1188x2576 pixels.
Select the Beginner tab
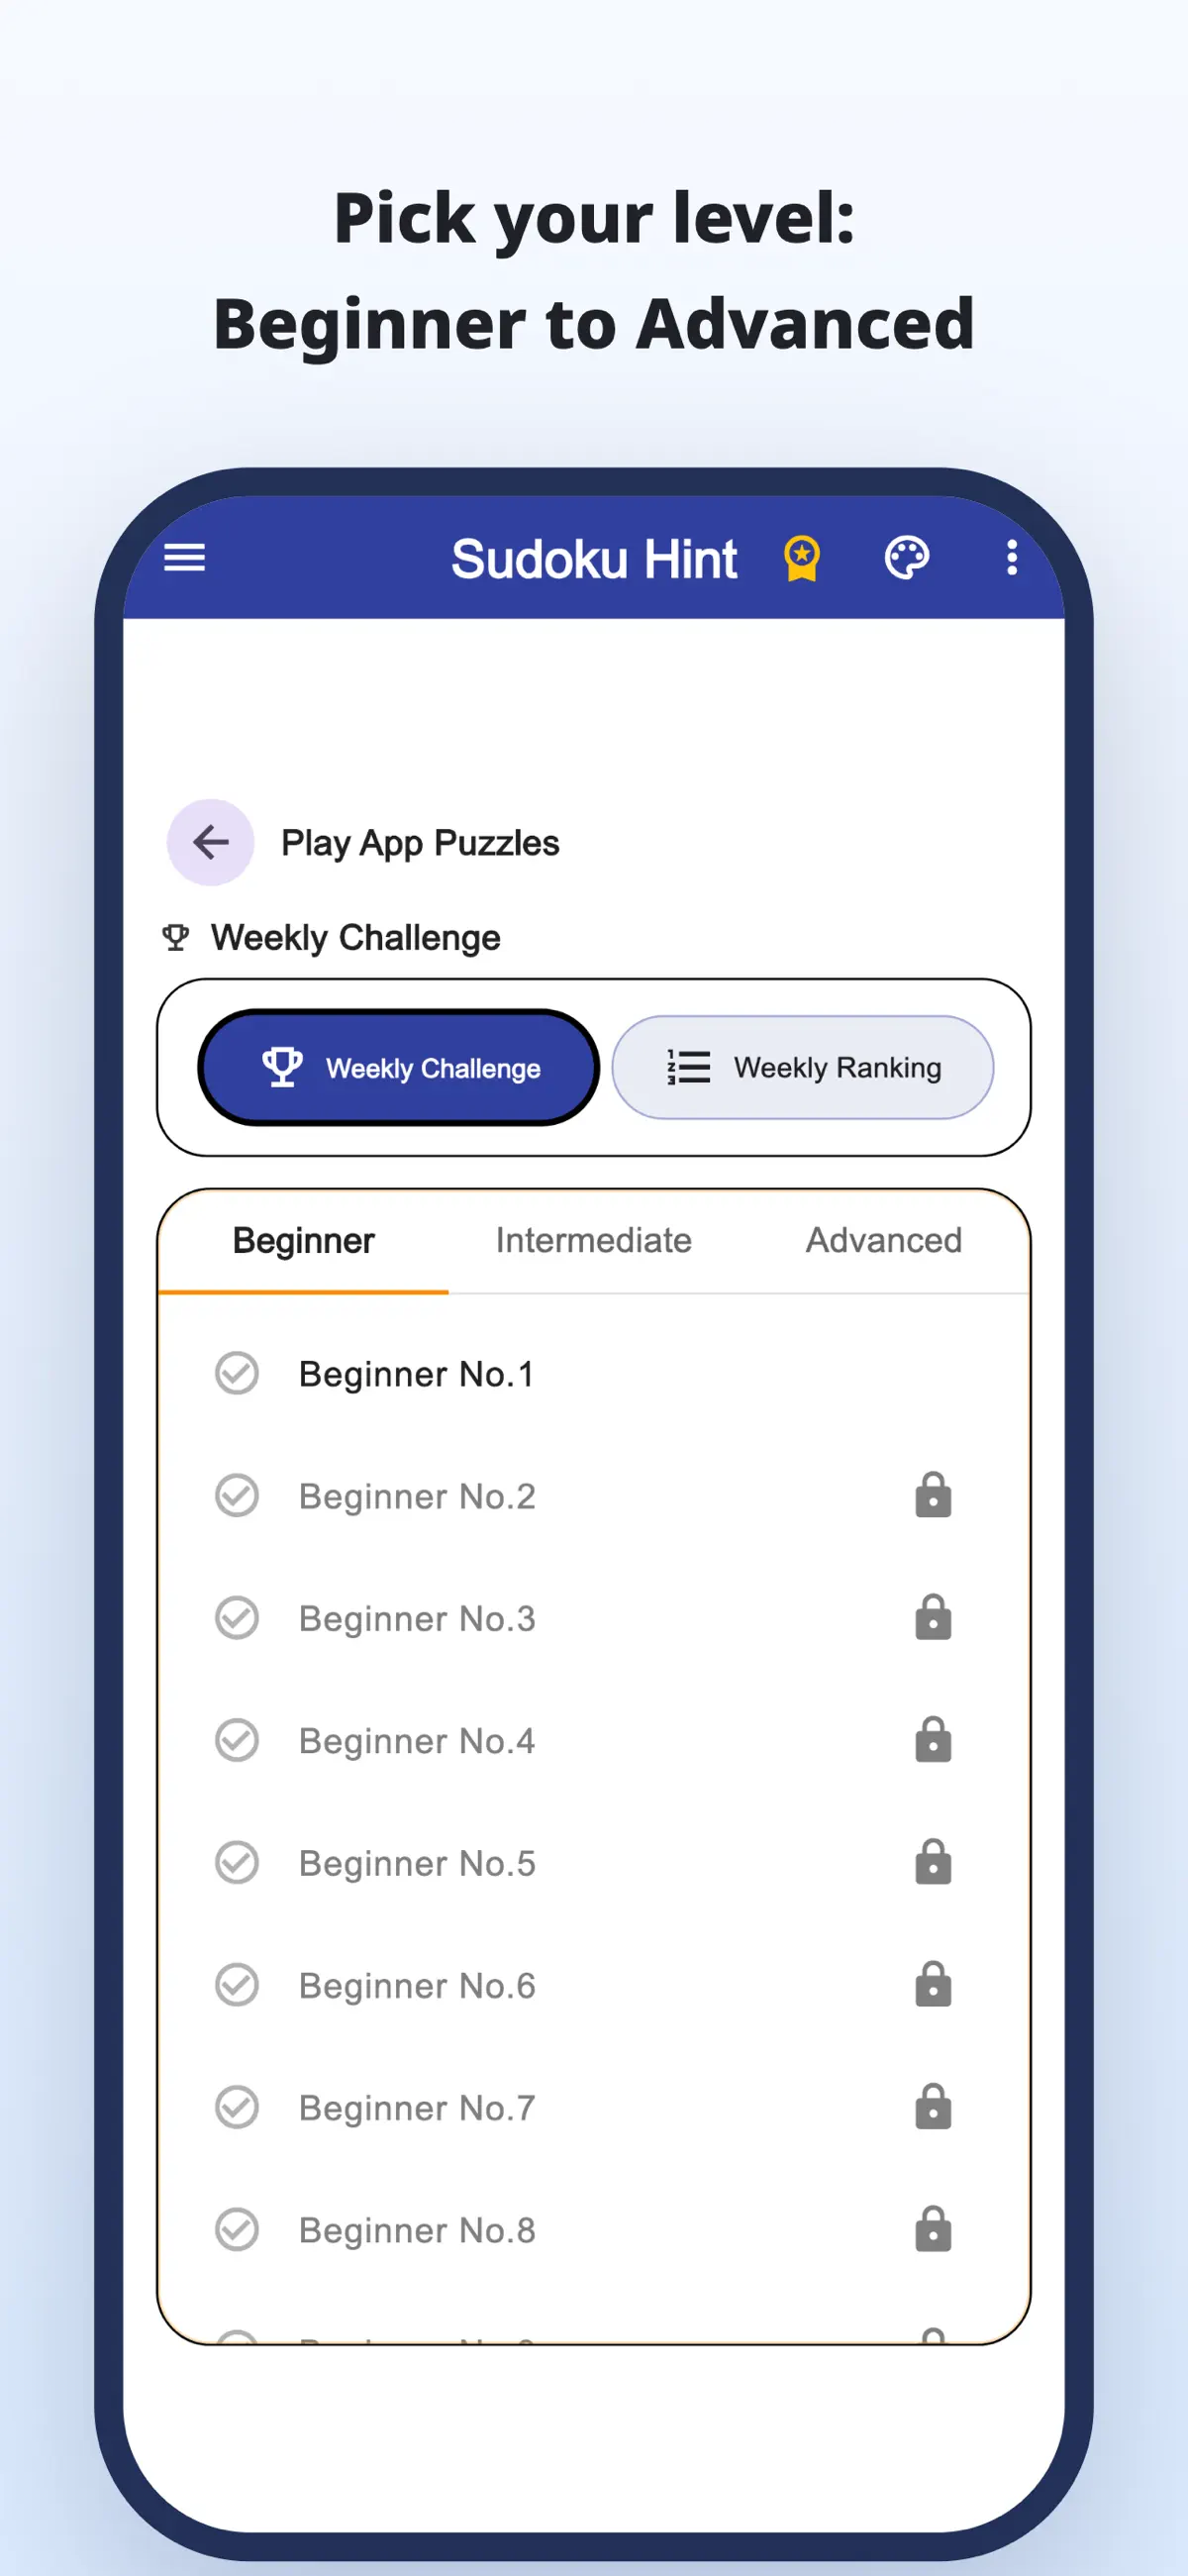pyautogui.click(x=304, y=1240)
